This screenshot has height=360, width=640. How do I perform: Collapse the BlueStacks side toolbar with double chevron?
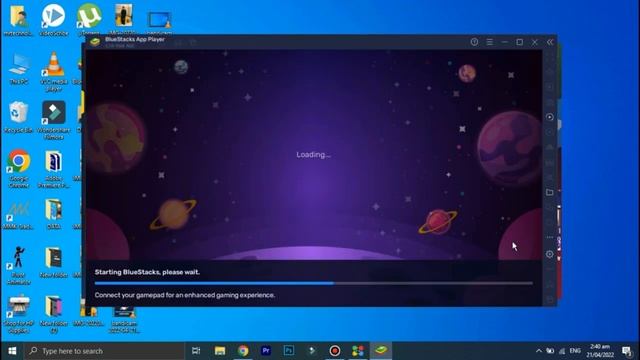point(550,42)
